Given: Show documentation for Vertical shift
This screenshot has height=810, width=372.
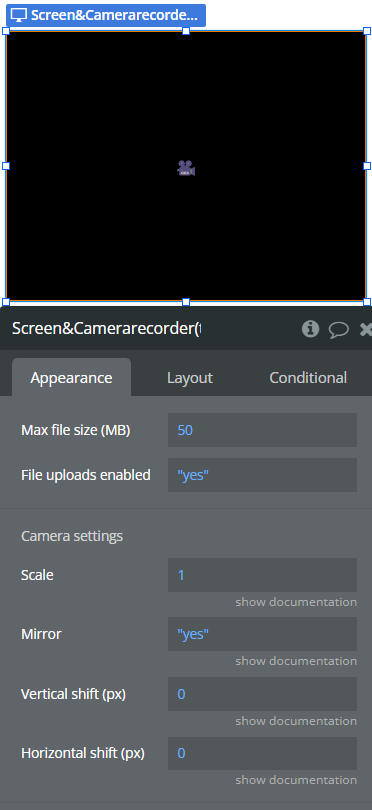Looking at the screenshot, I should (296, 721).
